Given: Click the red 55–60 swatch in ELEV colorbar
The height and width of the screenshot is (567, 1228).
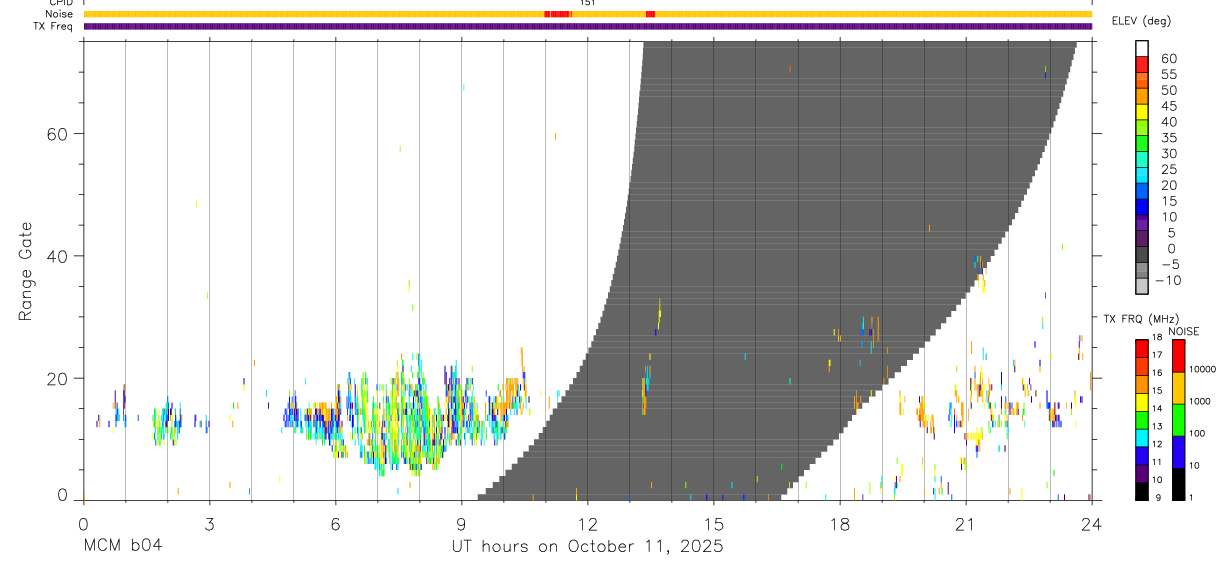Looking at the screenshot, I should (x=1142, y=66).
